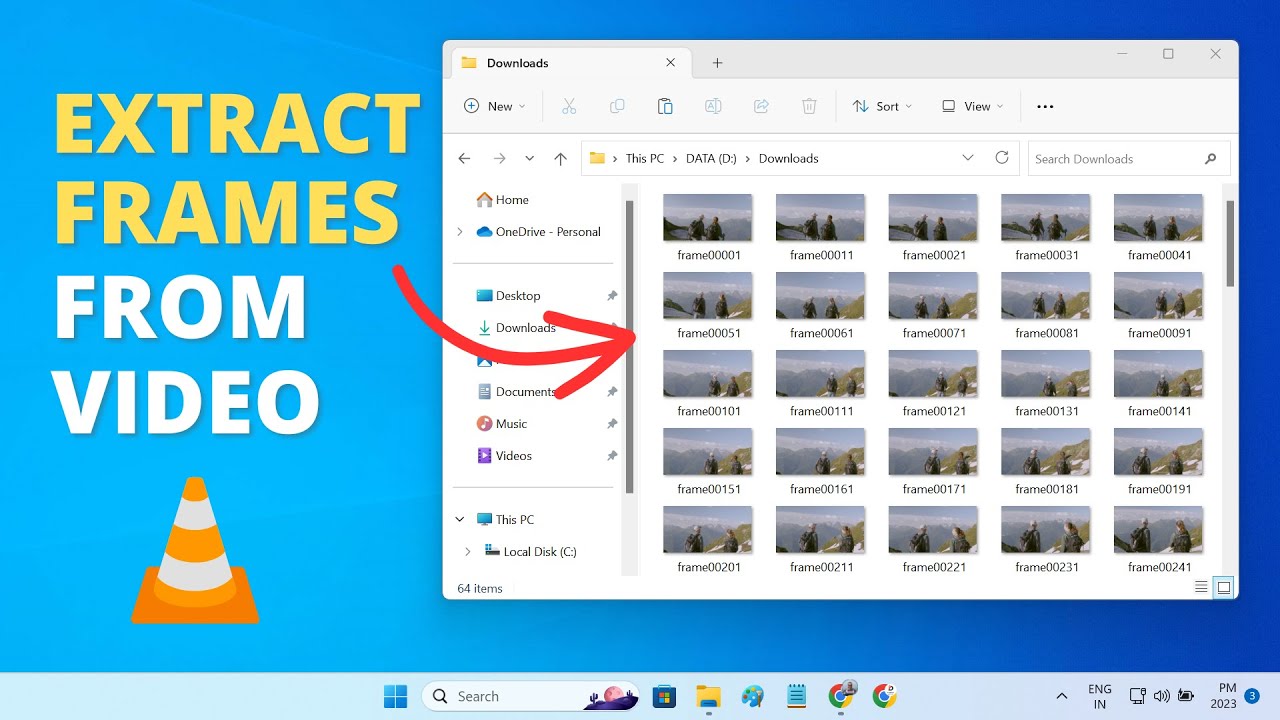Open the View dropdown menu
1280x720 pixels.
[x=973, y=106]
